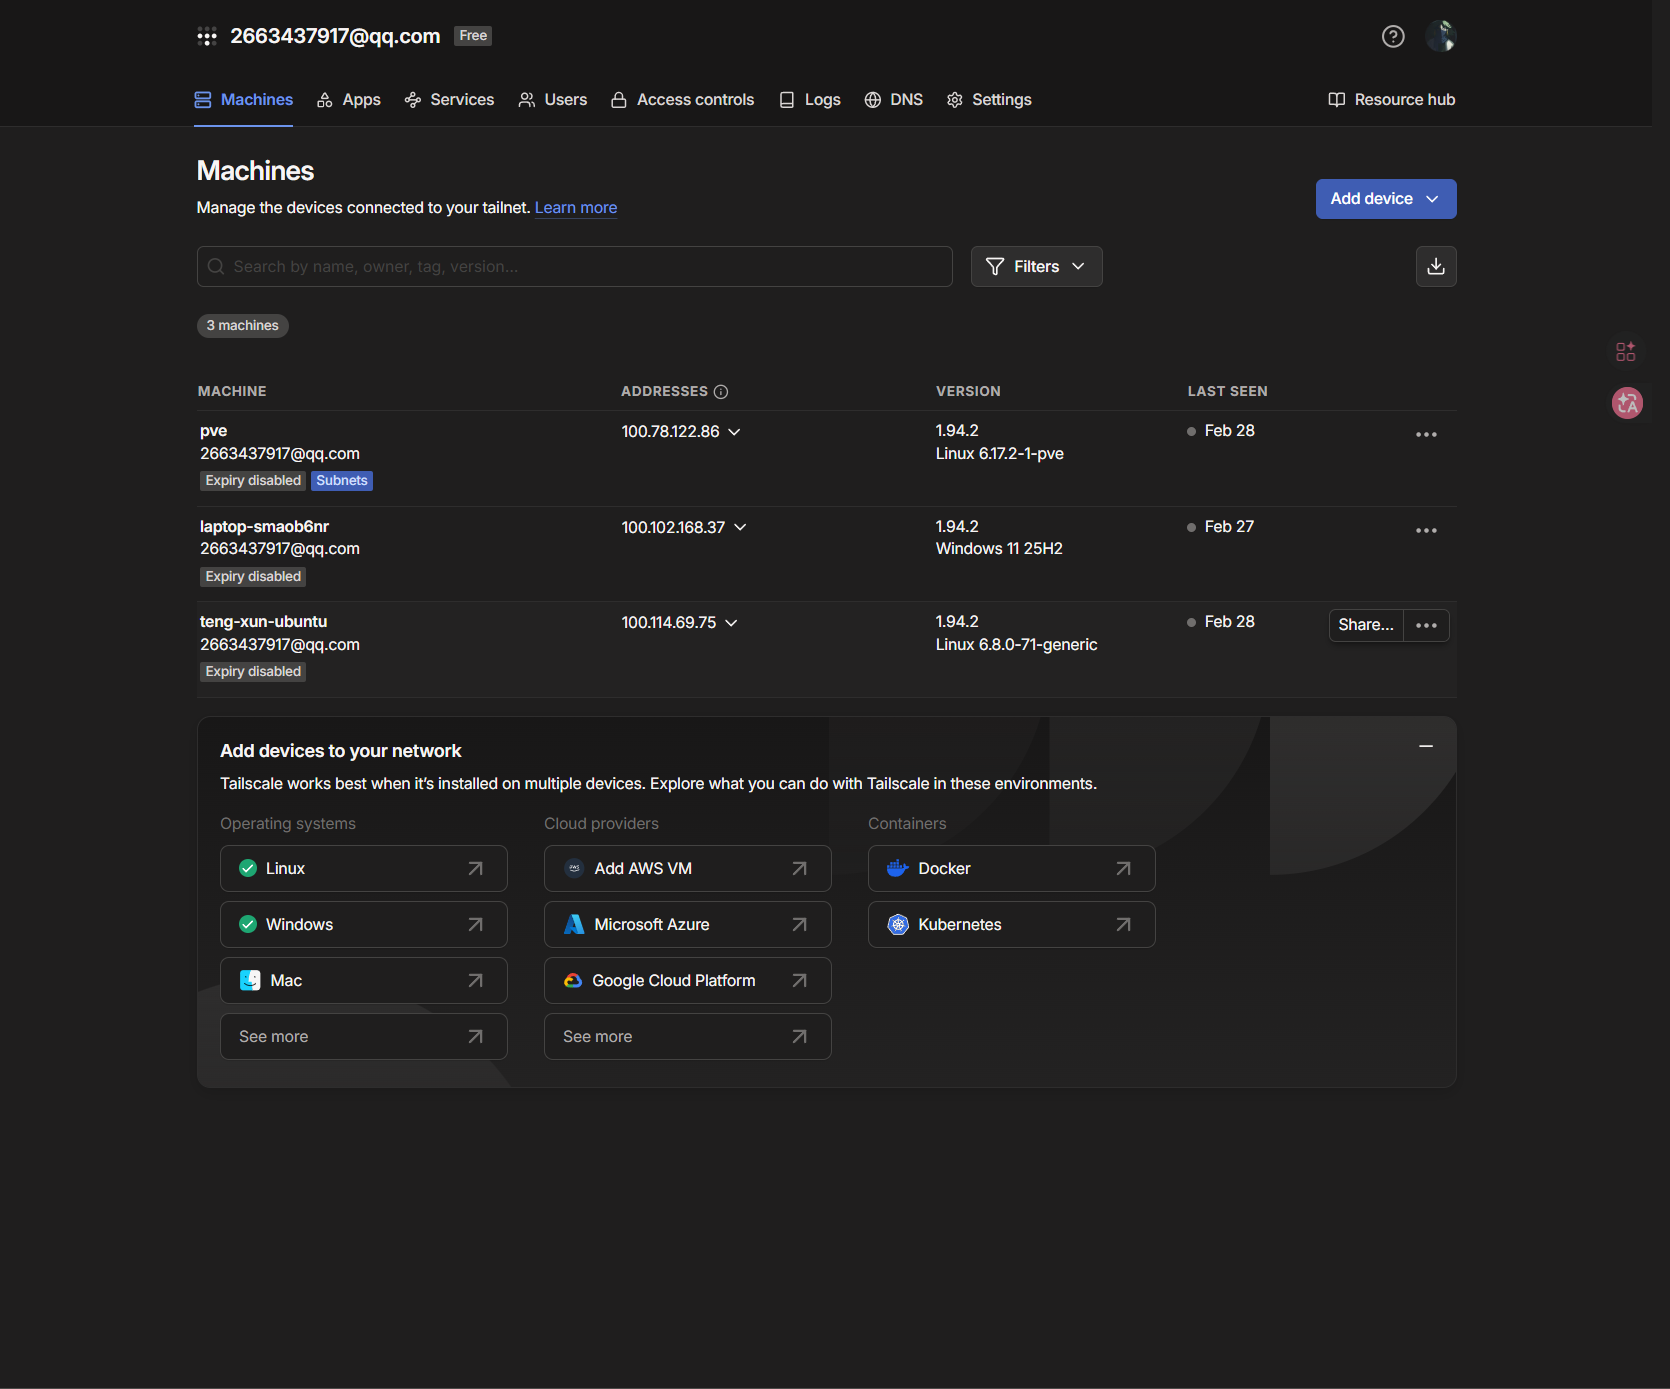Open the Add device dropdown
The height and width of the screenshot is (1389, 1670).
click(1385, 199)
